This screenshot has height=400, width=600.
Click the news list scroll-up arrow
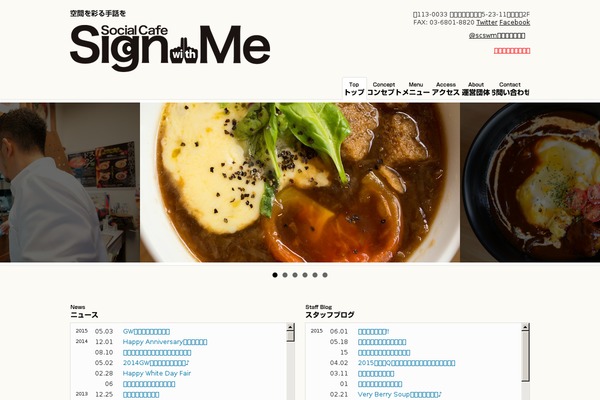290,327
